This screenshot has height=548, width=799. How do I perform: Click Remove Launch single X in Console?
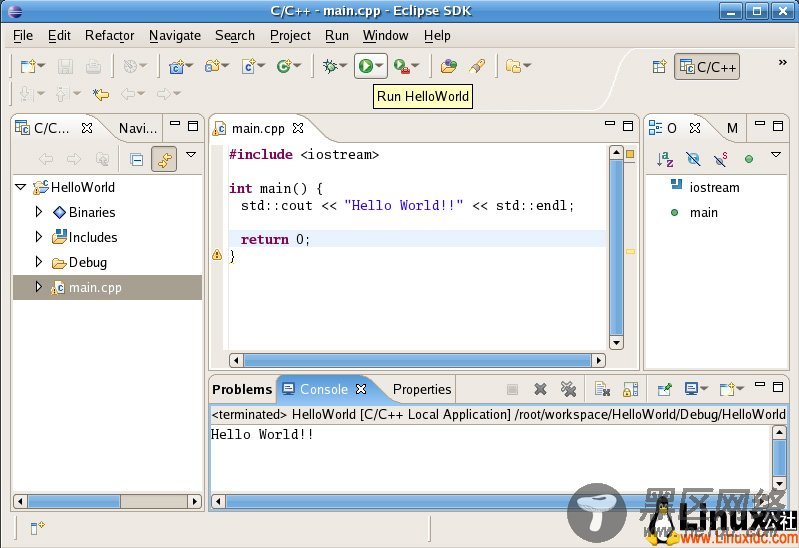coord(540,389)
